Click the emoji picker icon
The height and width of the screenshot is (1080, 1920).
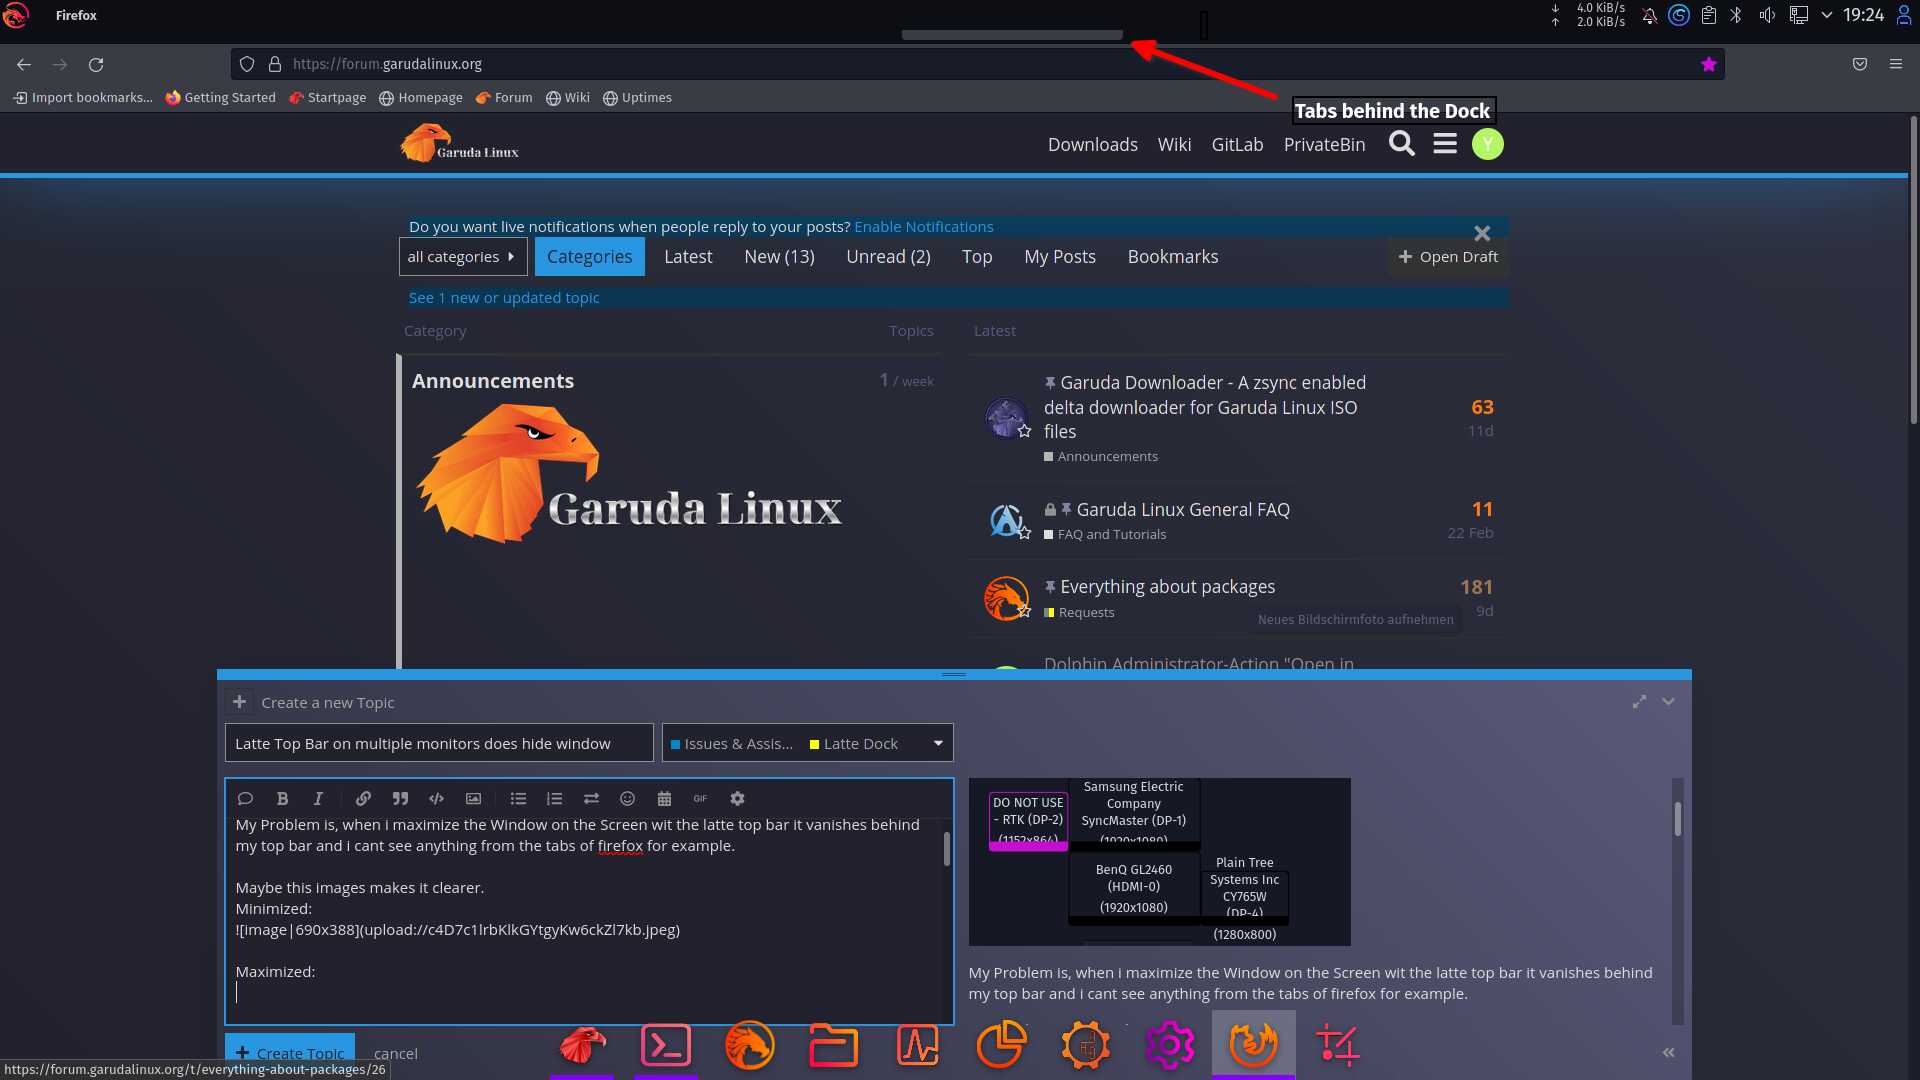point(626,798)
